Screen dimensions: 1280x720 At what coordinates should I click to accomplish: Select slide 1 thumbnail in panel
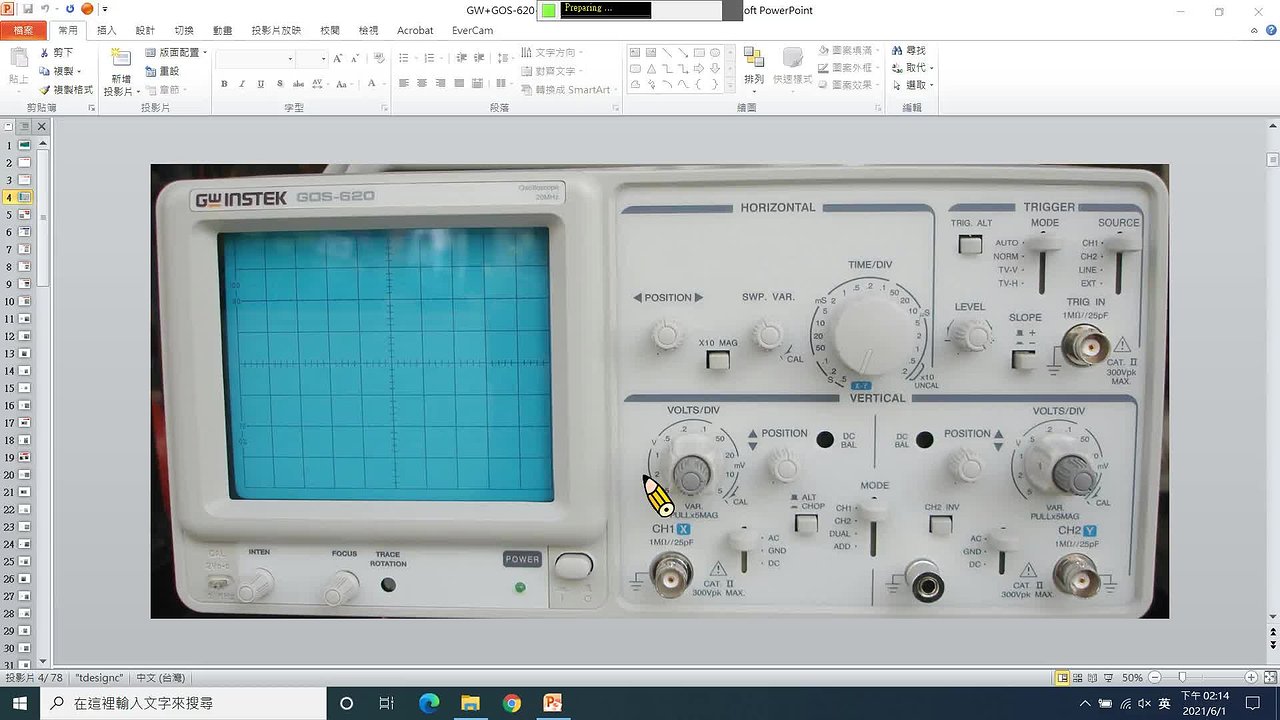[25, 145]
